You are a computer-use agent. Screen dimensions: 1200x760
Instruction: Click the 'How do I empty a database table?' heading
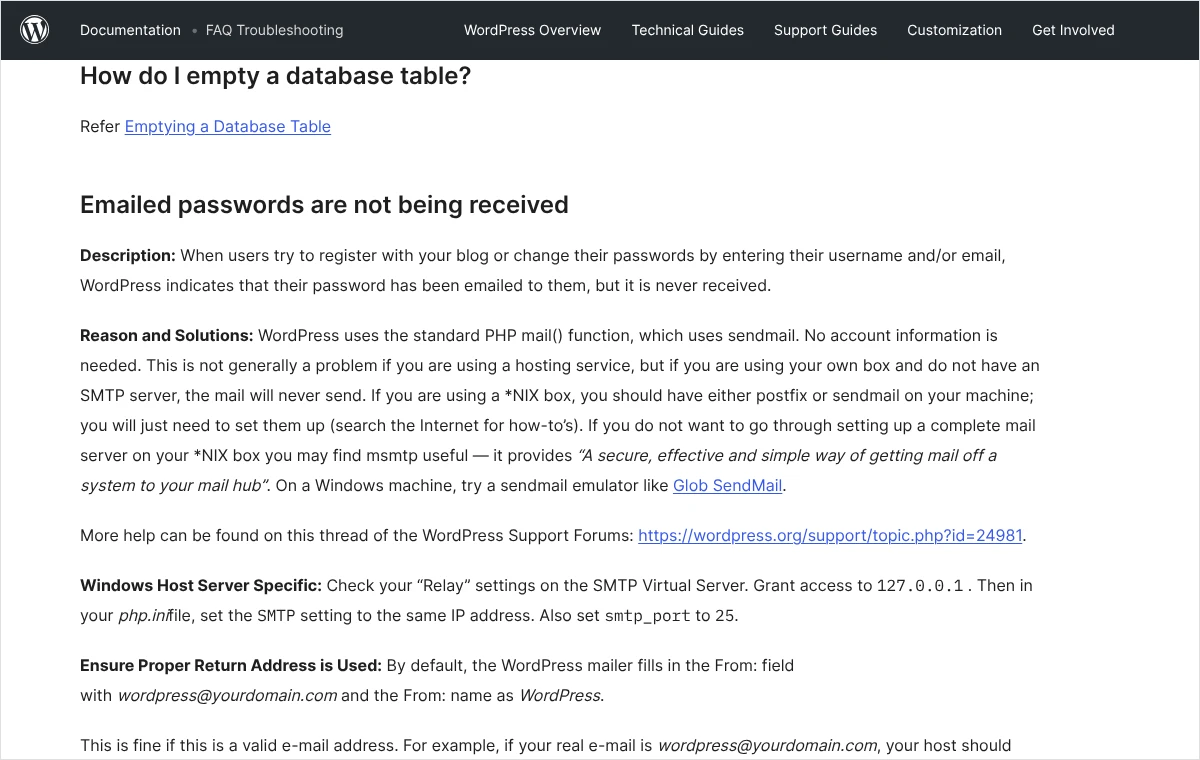click(275, 75)
